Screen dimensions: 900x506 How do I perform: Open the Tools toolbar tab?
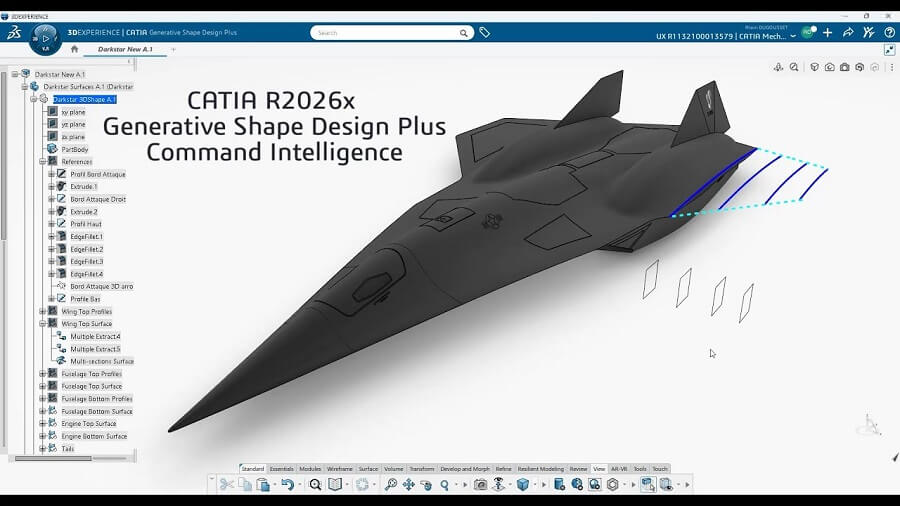[640, 469]
